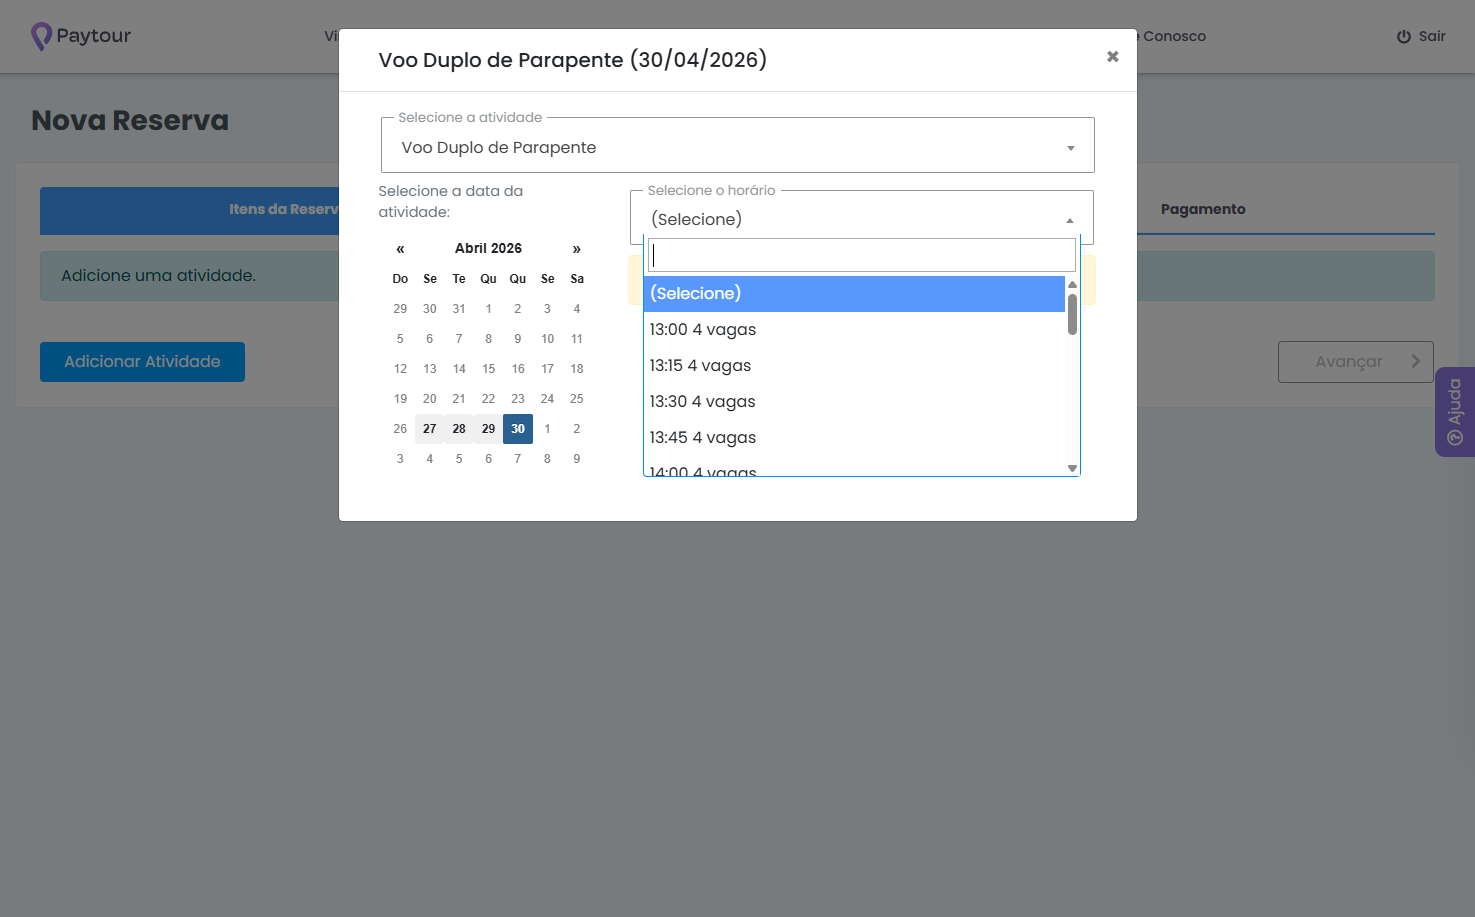The width and height of the screenshot is (1475, 917).
Task: Open the activity selection dropdown
Action: point(738,147)
